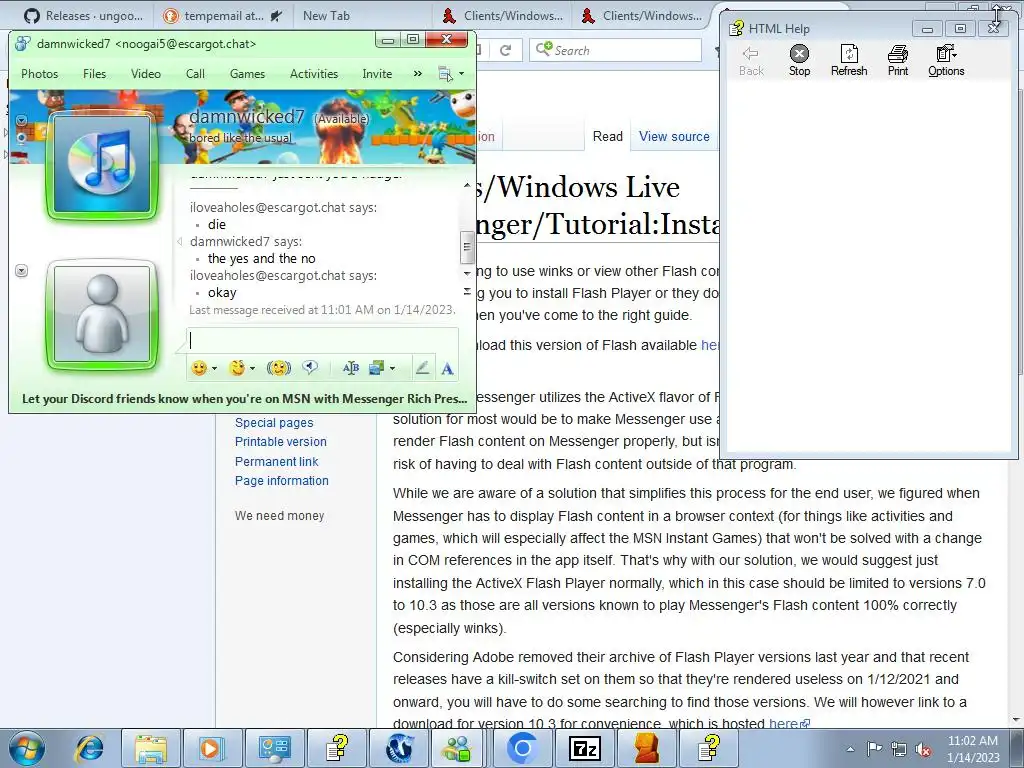Expand the winks dropdown arrow
The image size is (1024, 768).
252,369
